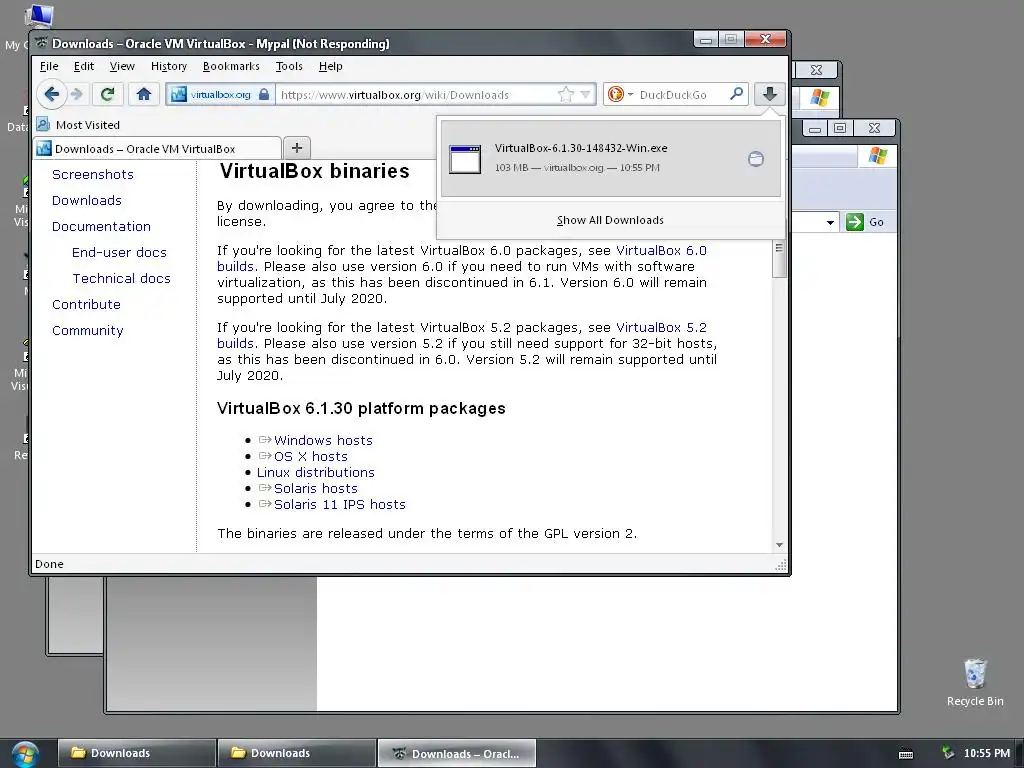Open the Contribute sidebar link
This screenshot has width=1024, height=768.
pyautogui.click(x=86, y=304)
